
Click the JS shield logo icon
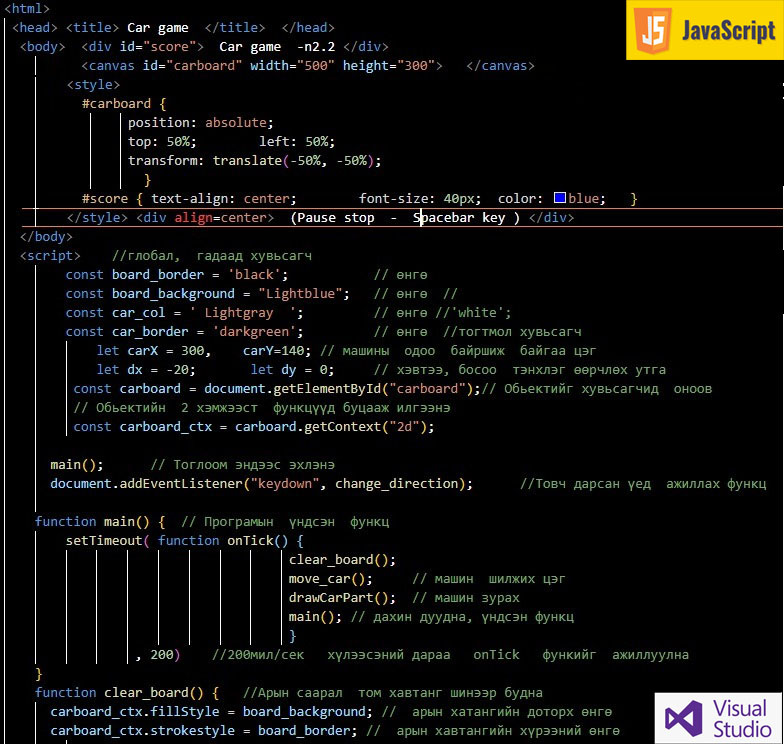(653, 33)
